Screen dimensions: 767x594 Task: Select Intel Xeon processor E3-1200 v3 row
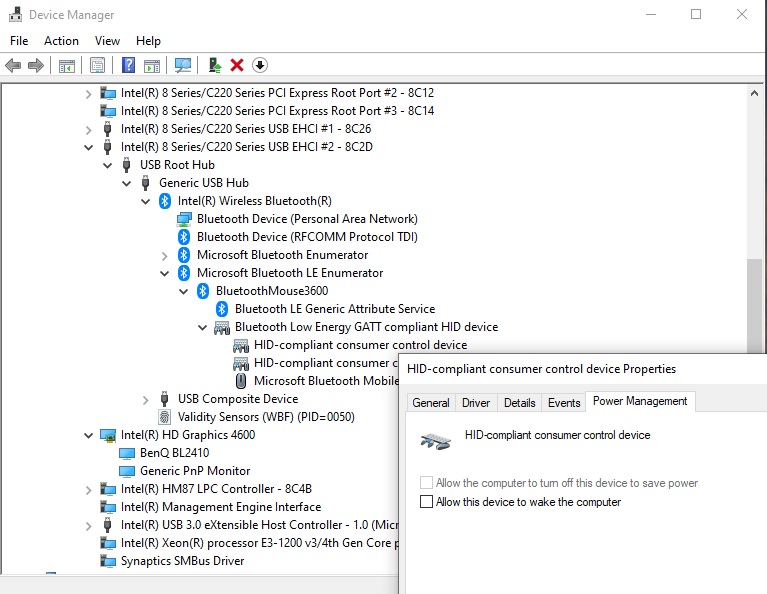pos(260,543)
